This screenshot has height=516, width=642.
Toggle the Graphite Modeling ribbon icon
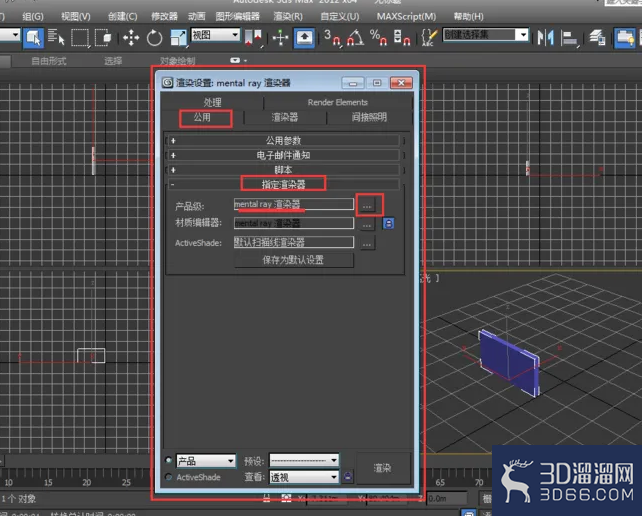coord(624,38)
